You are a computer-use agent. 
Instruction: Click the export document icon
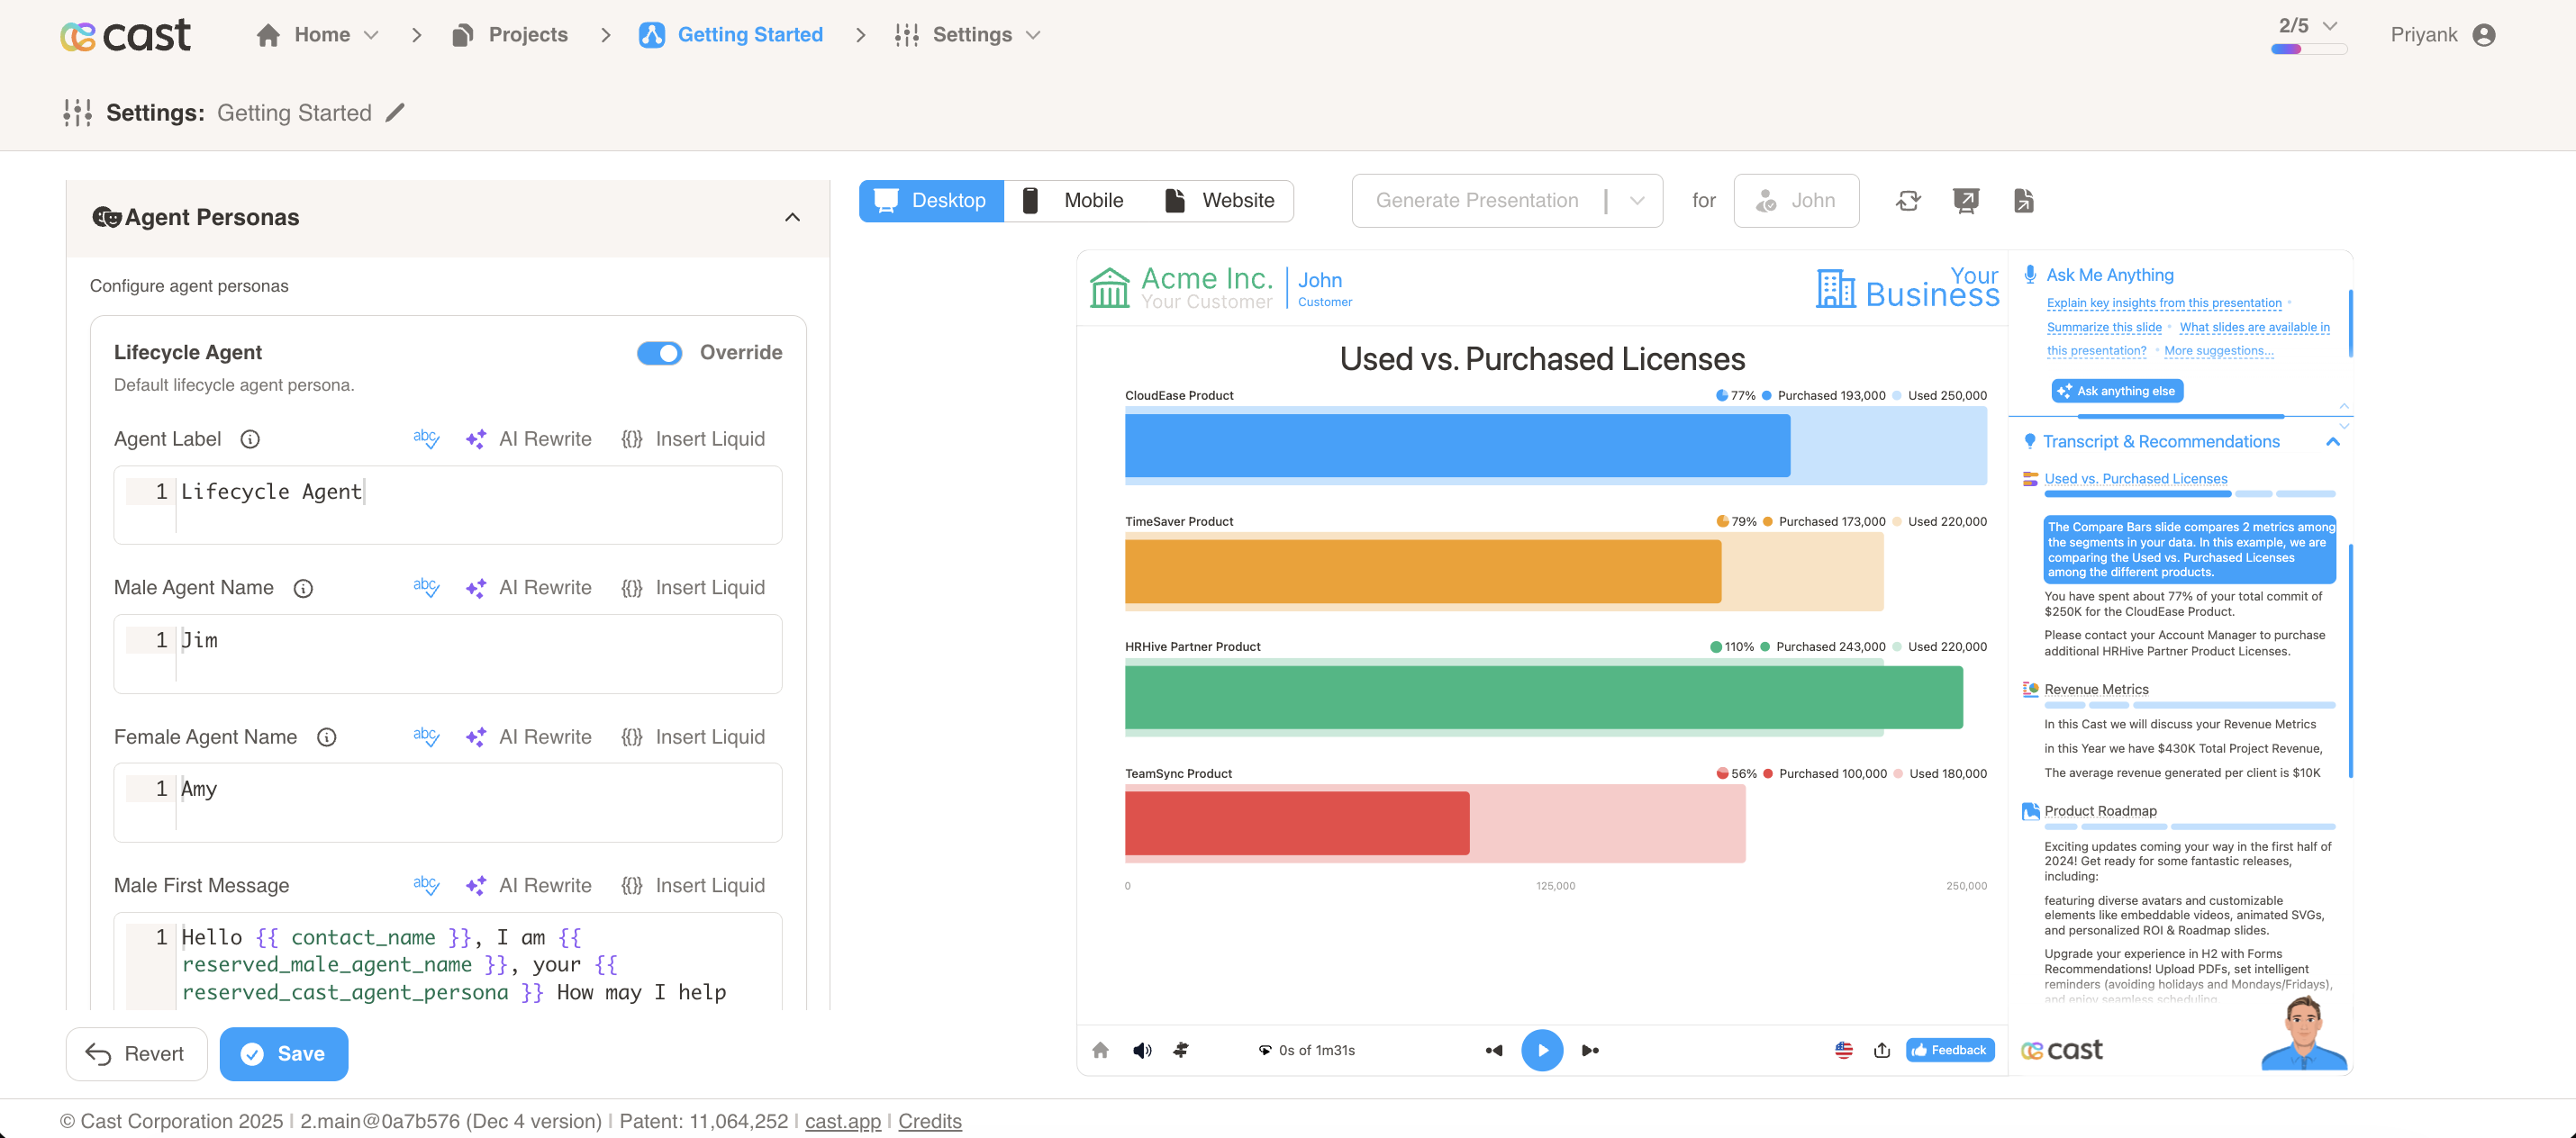click(x=2023, y=201)
